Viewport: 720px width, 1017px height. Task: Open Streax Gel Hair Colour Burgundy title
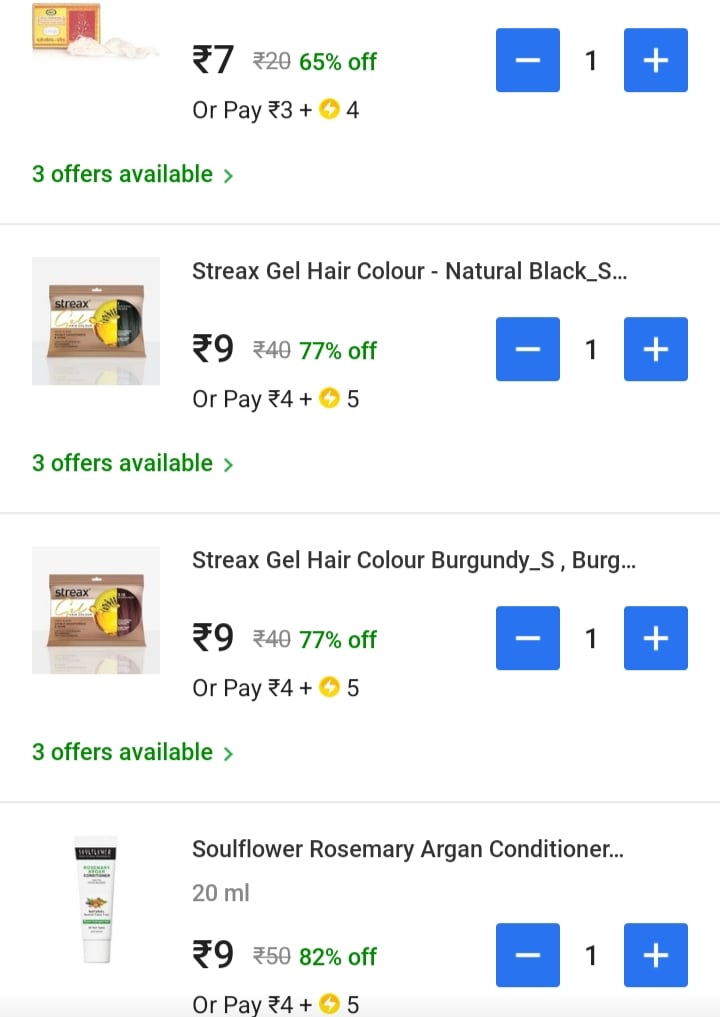413,560
